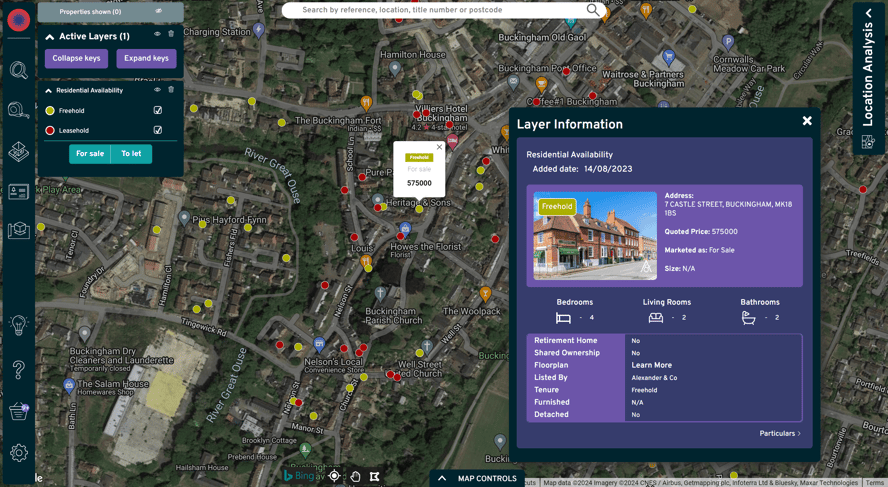Open the shopping basket icon
Screen dimensions: 888x487
pos(18,412)
